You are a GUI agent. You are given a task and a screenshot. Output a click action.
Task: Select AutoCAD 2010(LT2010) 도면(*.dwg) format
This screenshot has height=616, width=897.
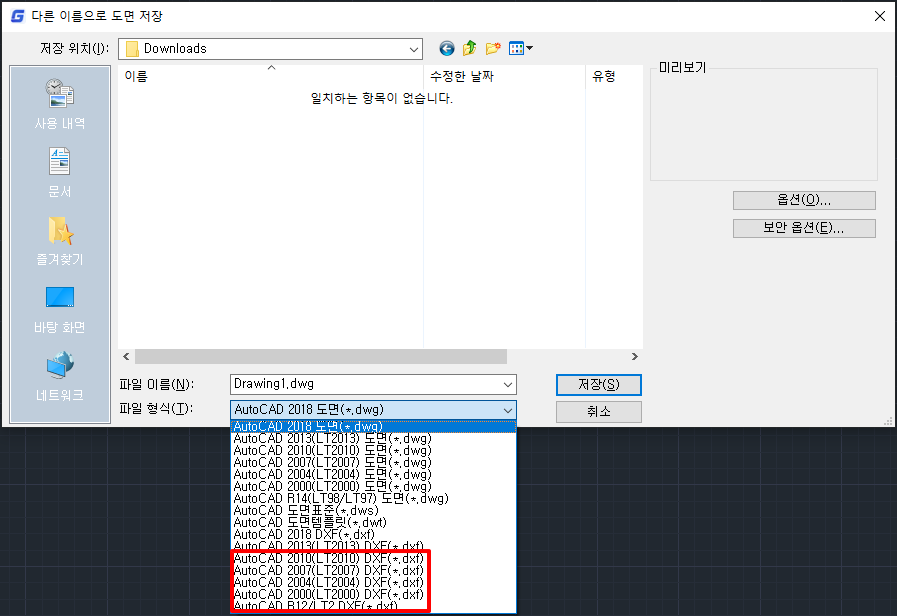tap(373, 451)
